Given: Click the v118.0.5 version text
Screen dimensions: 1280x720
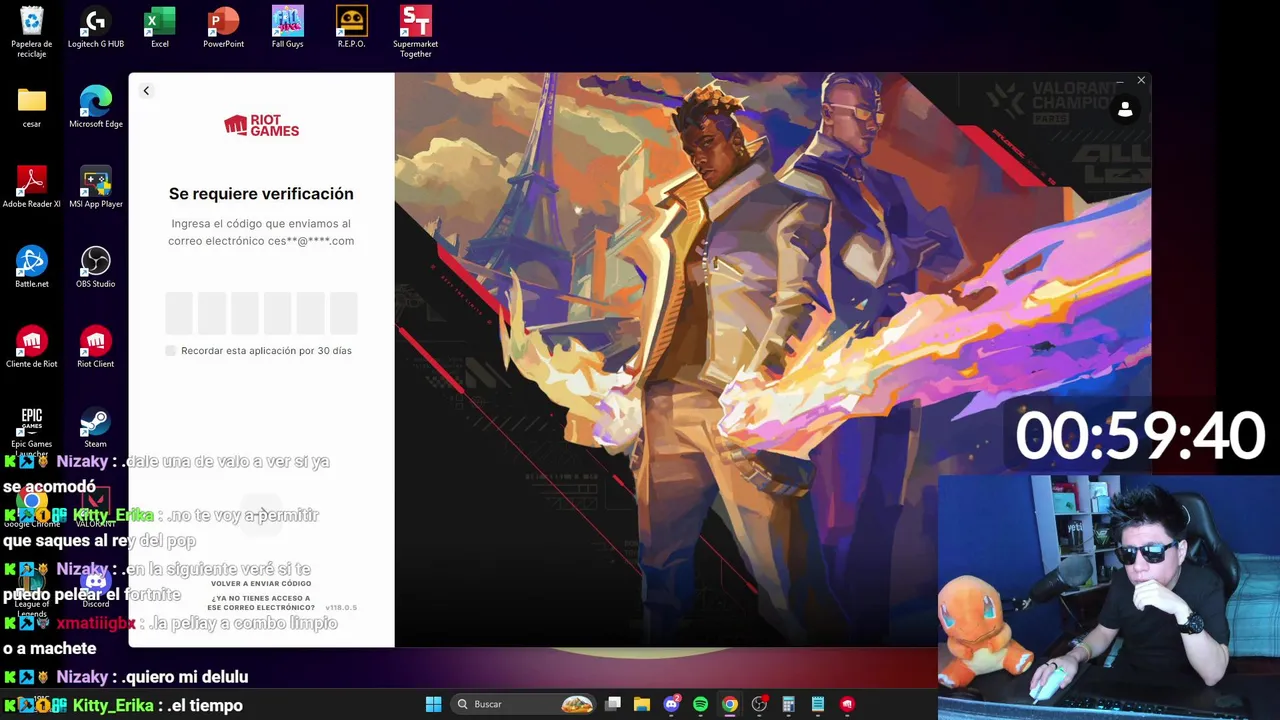Looking at the screenshot, I should 341,608.
